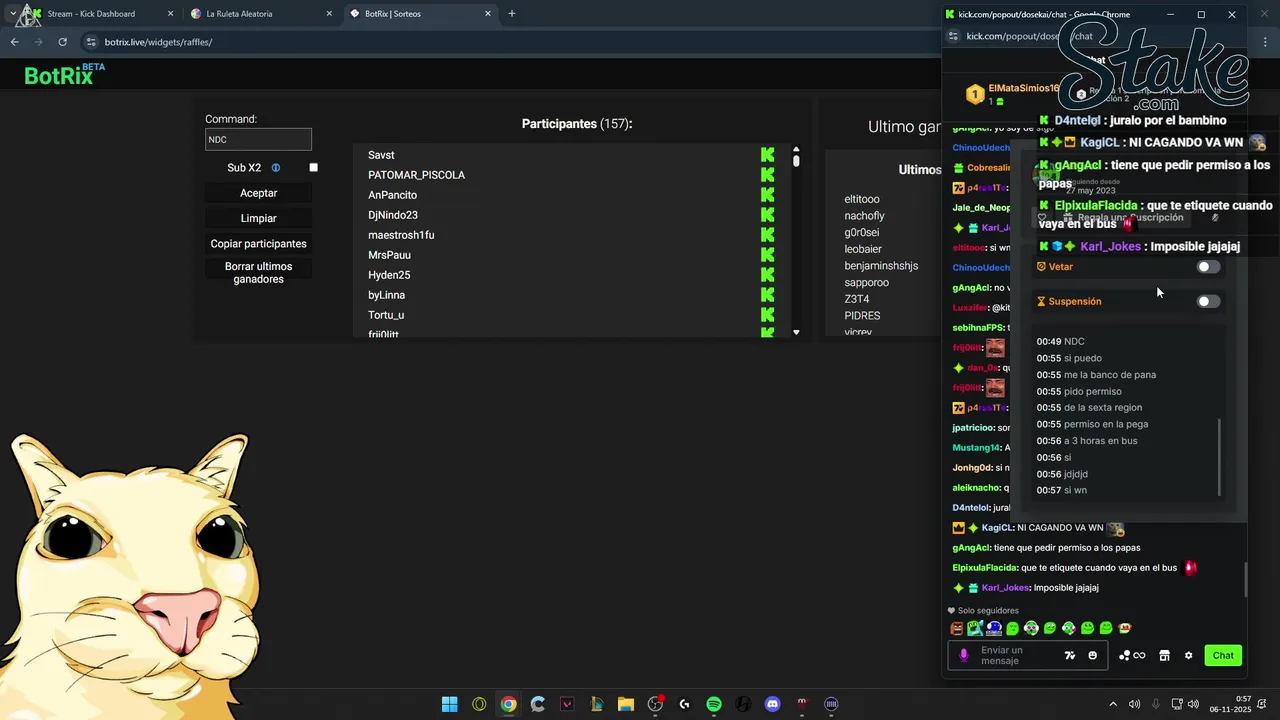Click the BotRix BETA logo
Viewport: 1280px width, 720px height.
(64, 74)
